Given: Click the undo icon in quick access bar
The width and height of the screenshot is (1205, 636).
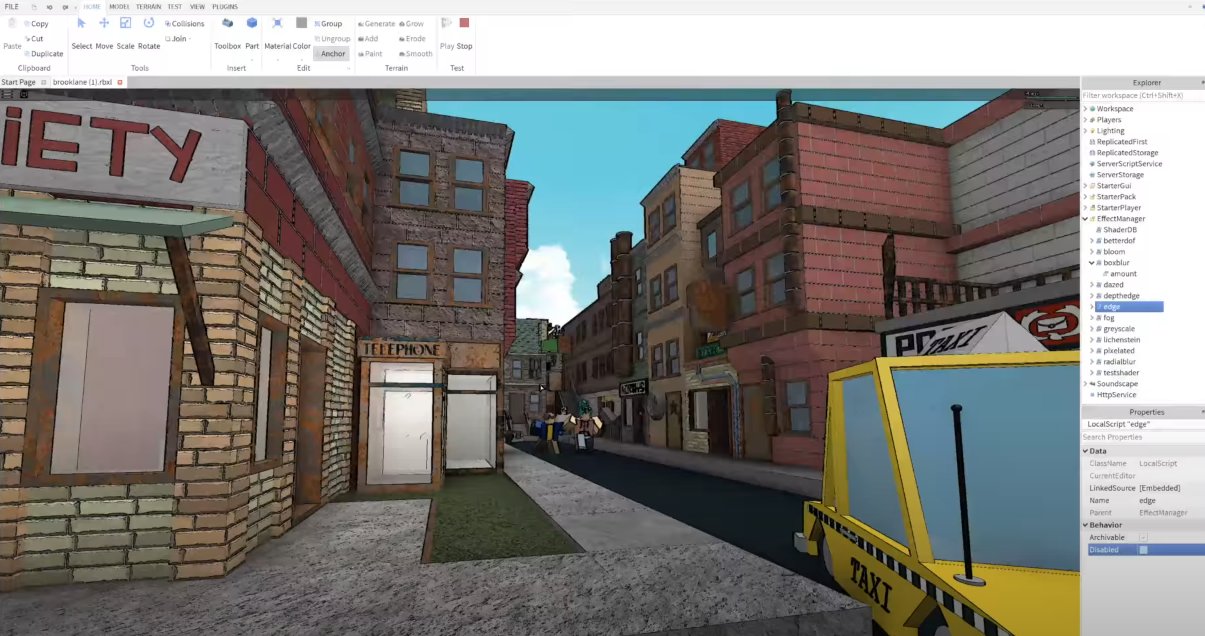Looking at the screenshot, I should pos(50,7).
